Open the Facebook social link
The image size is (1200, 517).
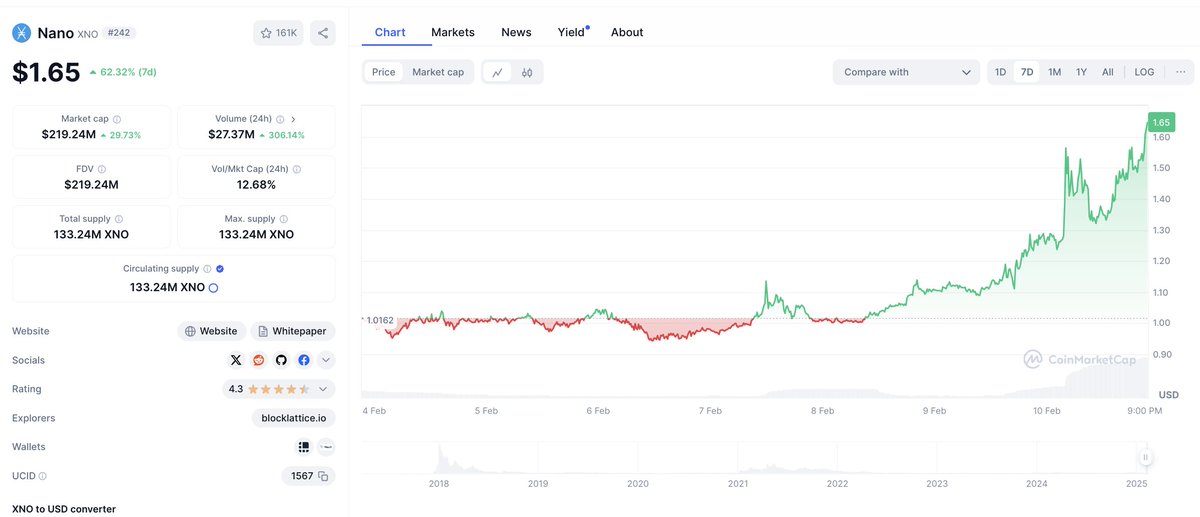pyautogui.click(x=304, y=360)
